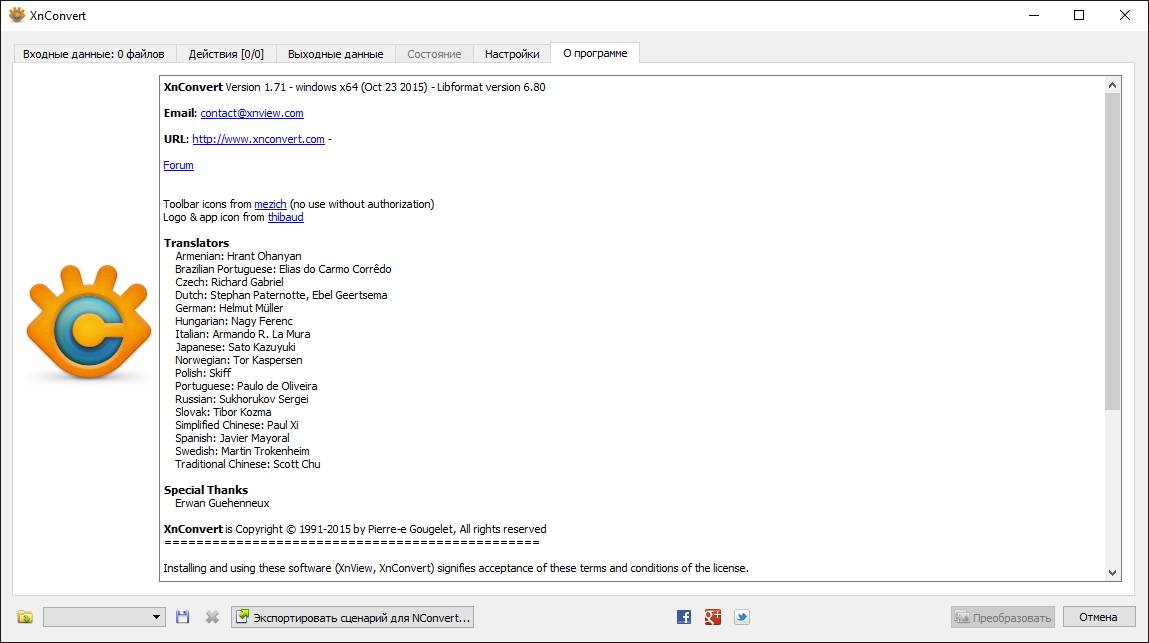Select the Состояние tab
This screenshot has width=1149, height=643.
pyautogui.click(x=434, y=54)
